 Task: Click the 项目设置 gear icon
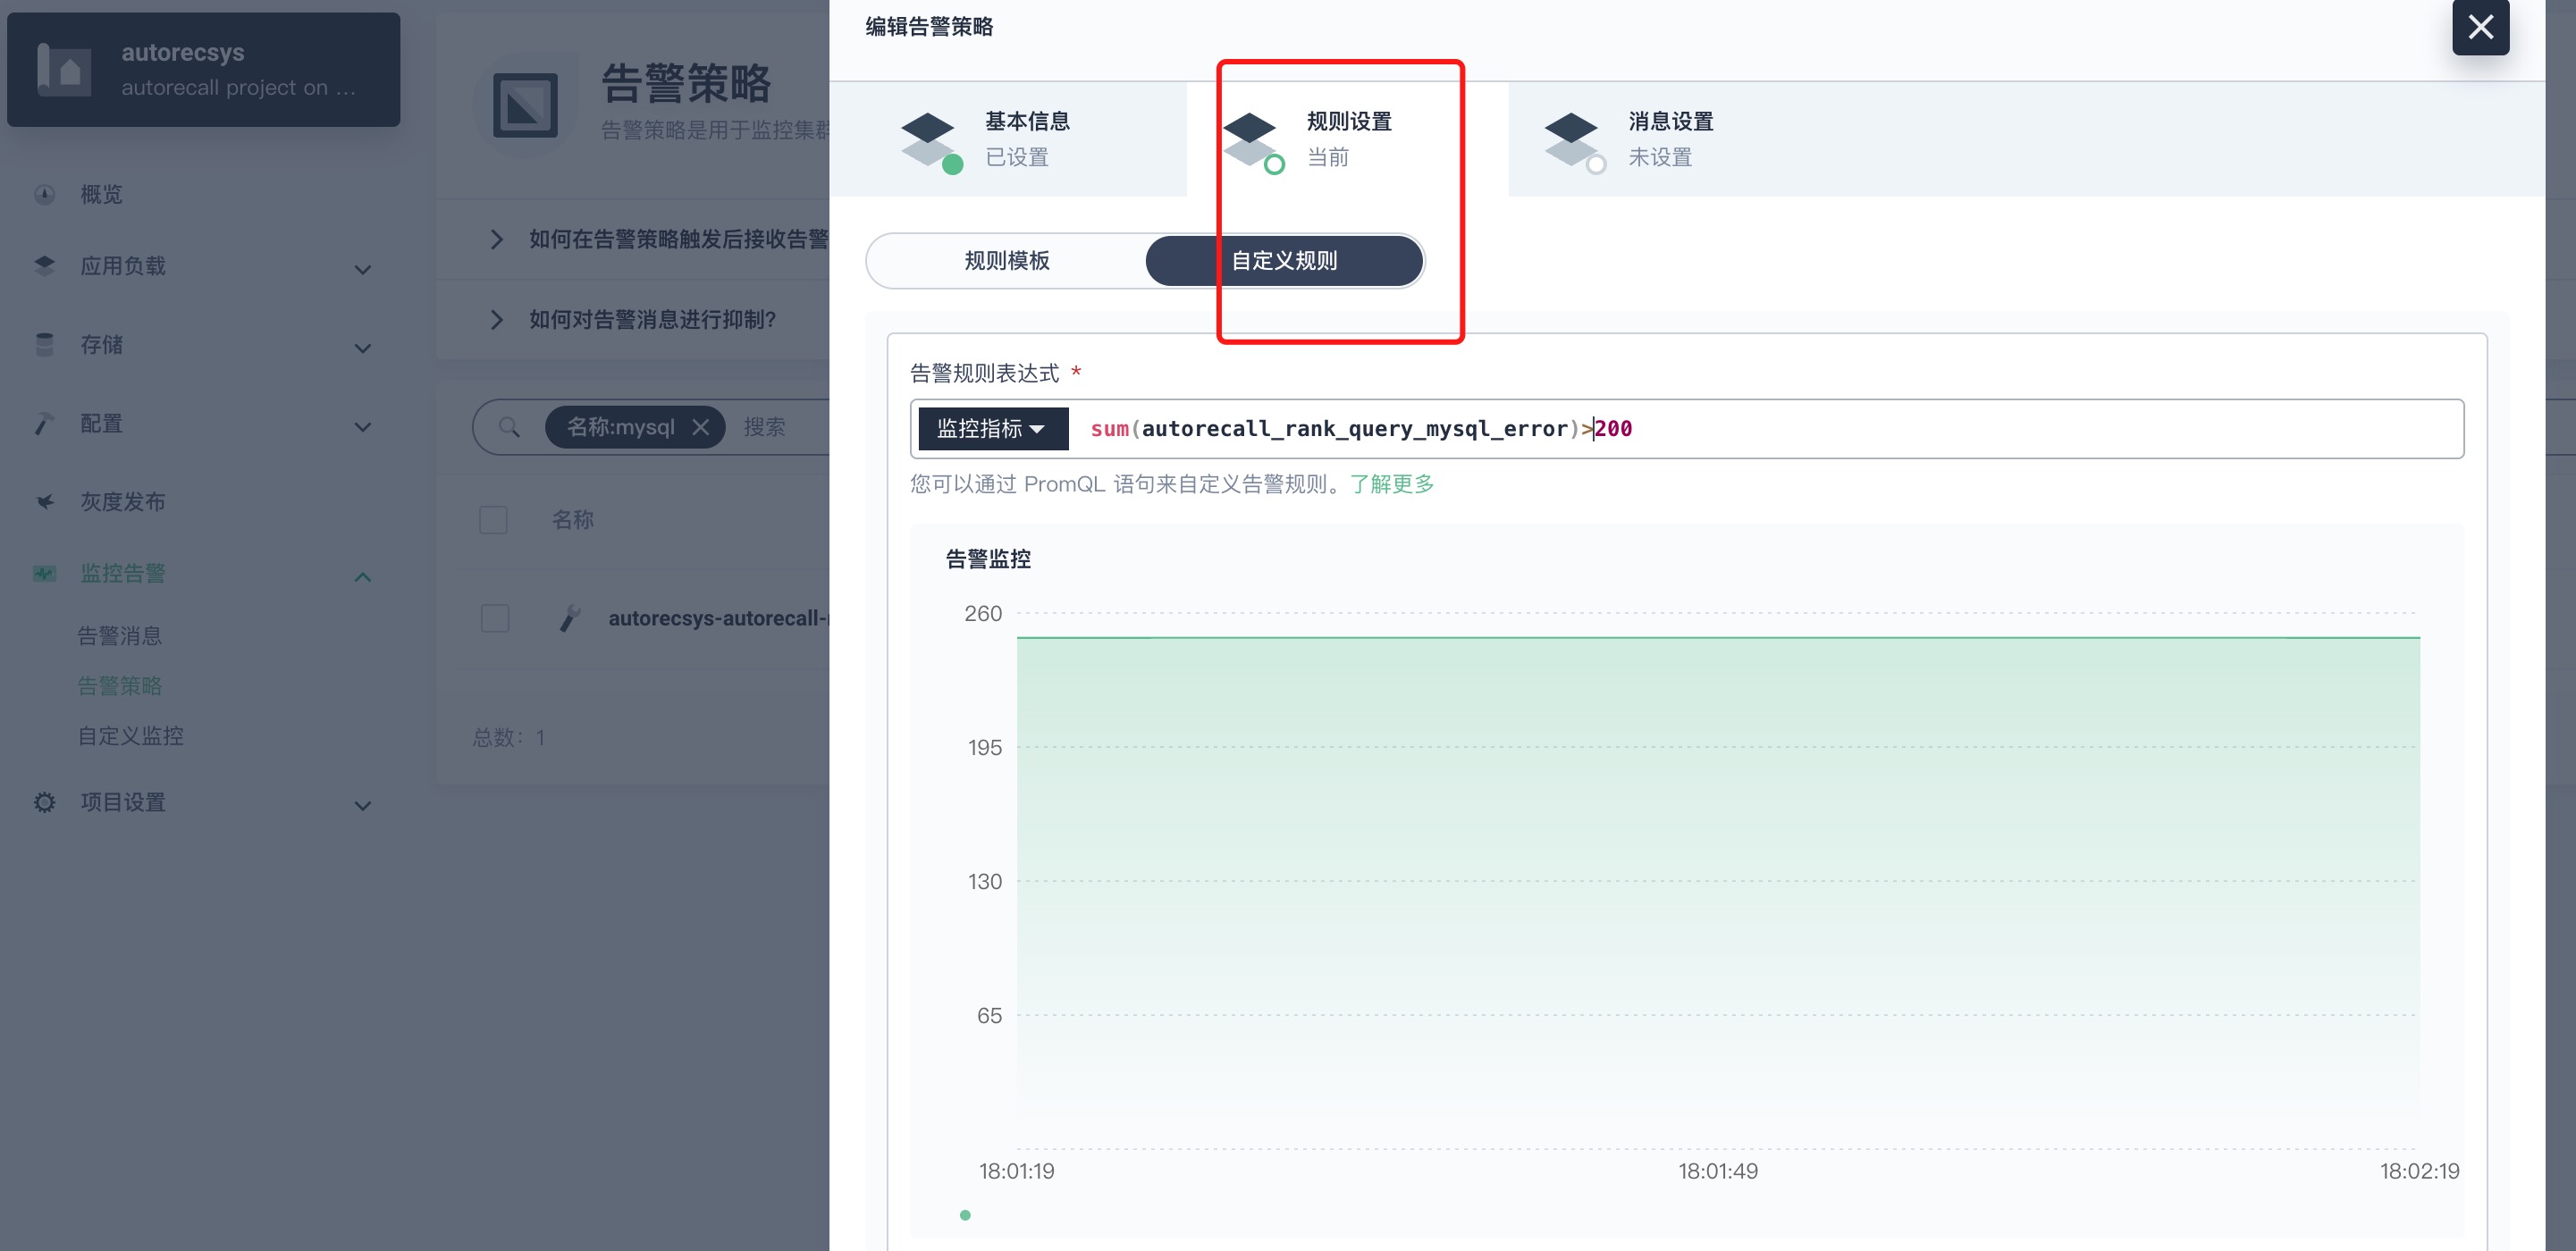click(44, 802)
